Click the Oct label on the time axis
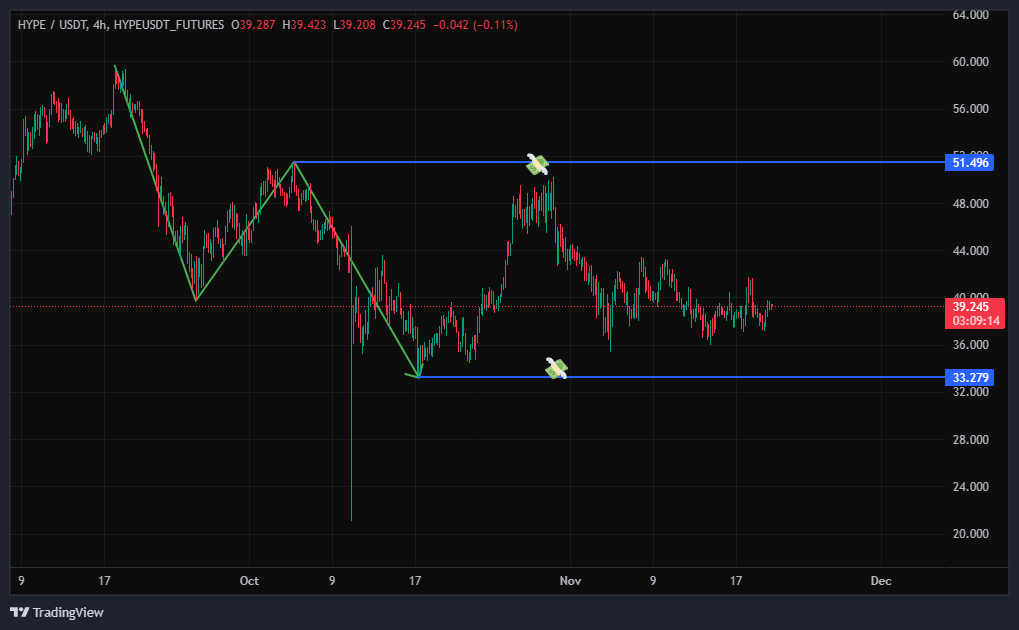Image resolution: width=1019 pixels, height=630 pixels. tap(249, 581)
